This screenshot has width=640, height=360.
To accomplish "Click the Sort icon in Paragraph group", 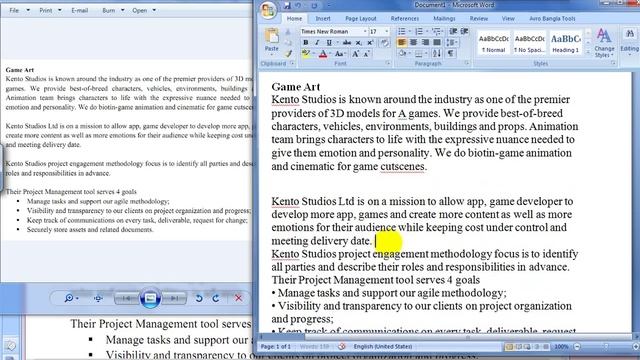I will [437, 53].
